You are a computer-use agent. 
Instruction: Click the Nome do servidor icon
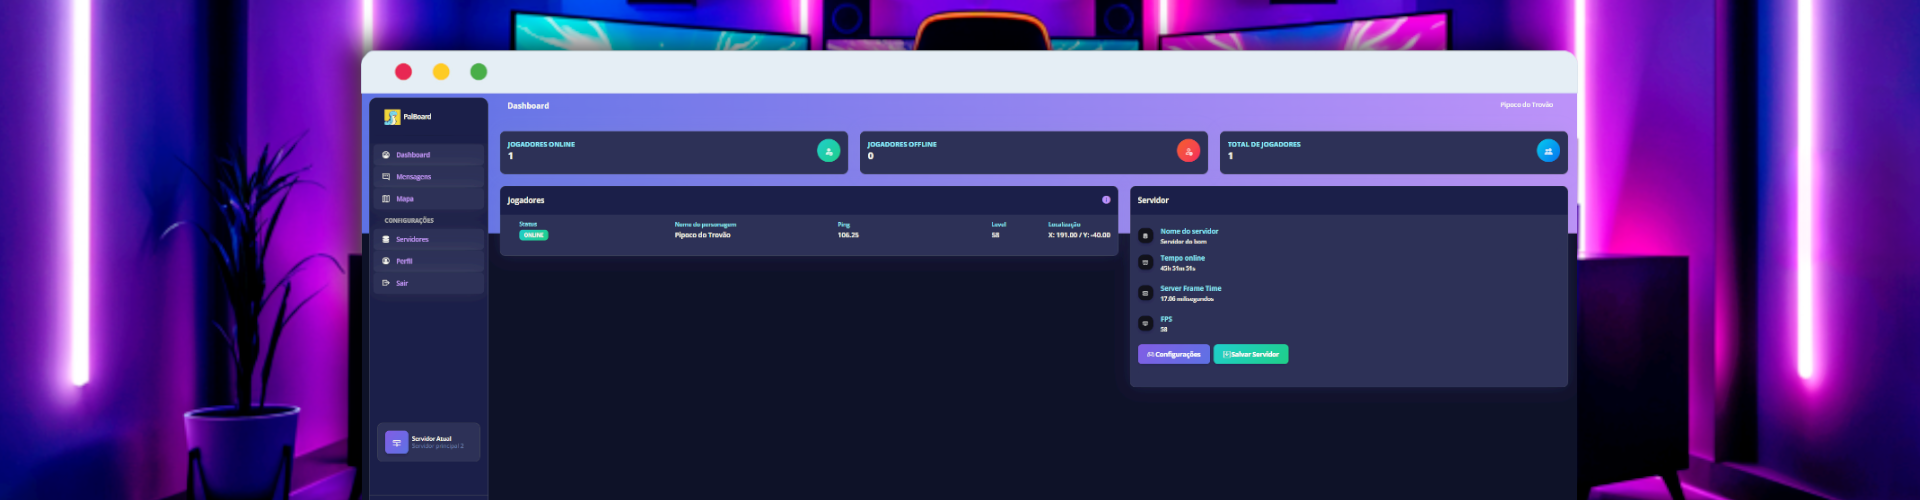click(1146, 236)
